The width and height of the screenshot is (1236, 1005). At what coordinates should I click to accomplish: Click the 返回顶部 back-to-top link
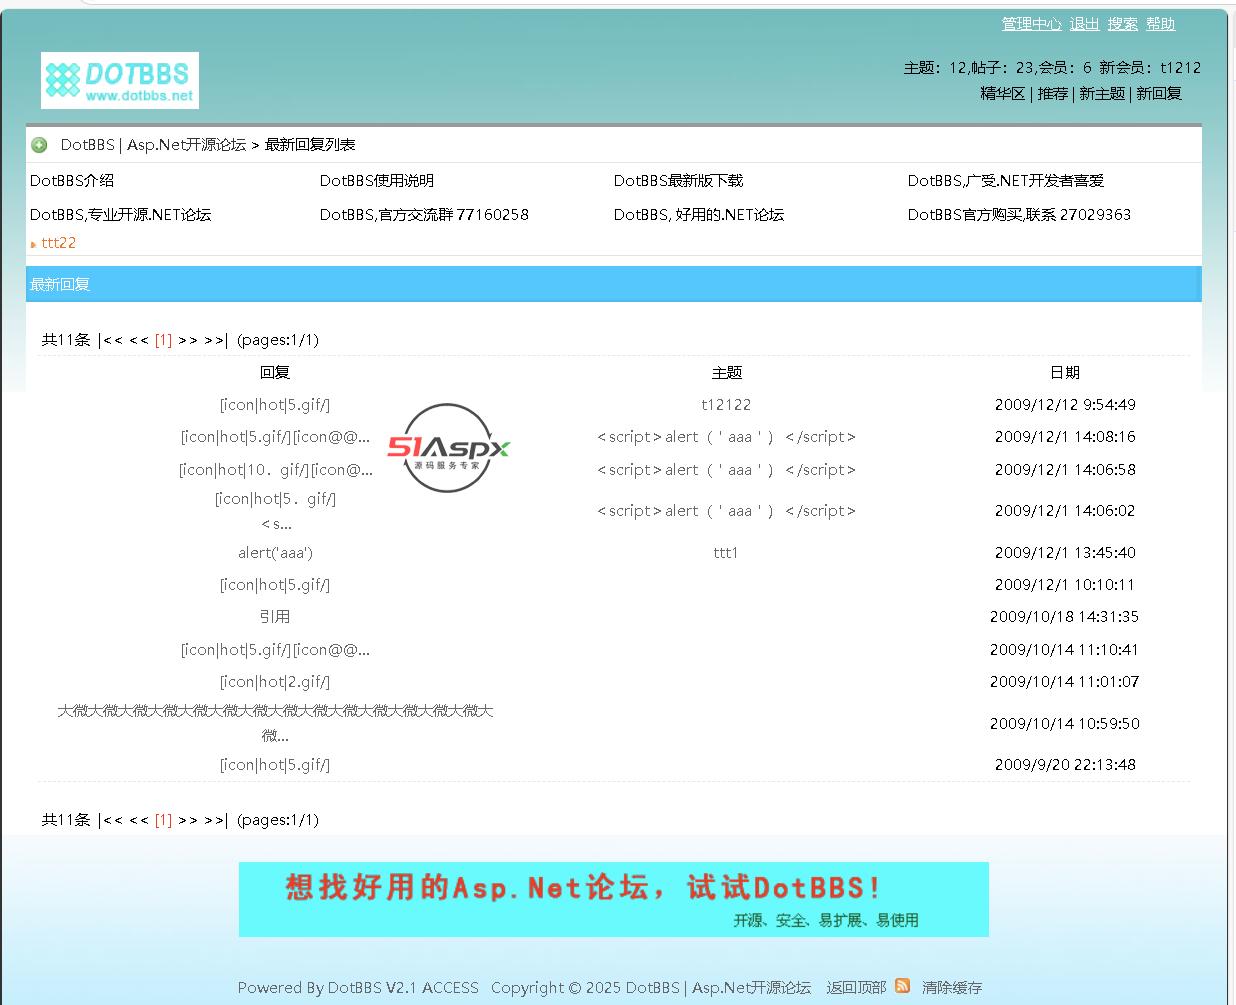[x=856, y=988]
